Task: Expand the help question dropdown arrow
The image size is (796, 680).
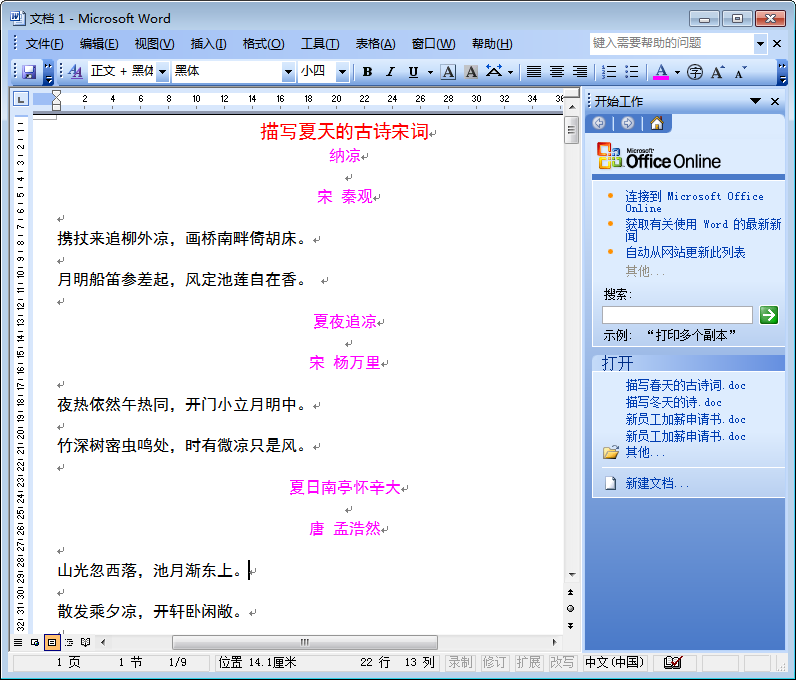Action: tap(760, 44)
